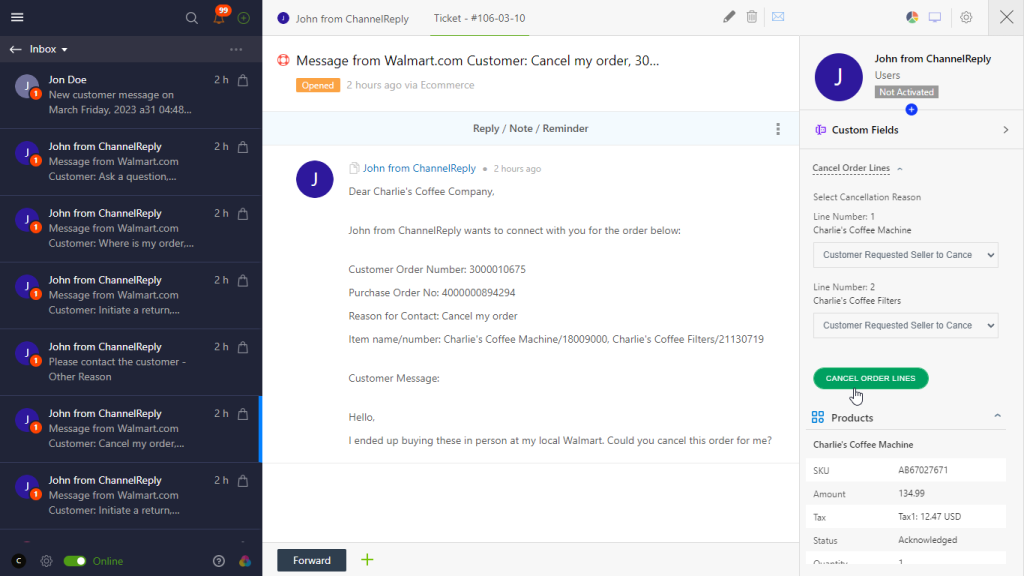The width and height of the screenshot is (1024, 576).
Task: Edit ticket with the pencil icon
Action: pyautogui.click(x=729, y=17)
